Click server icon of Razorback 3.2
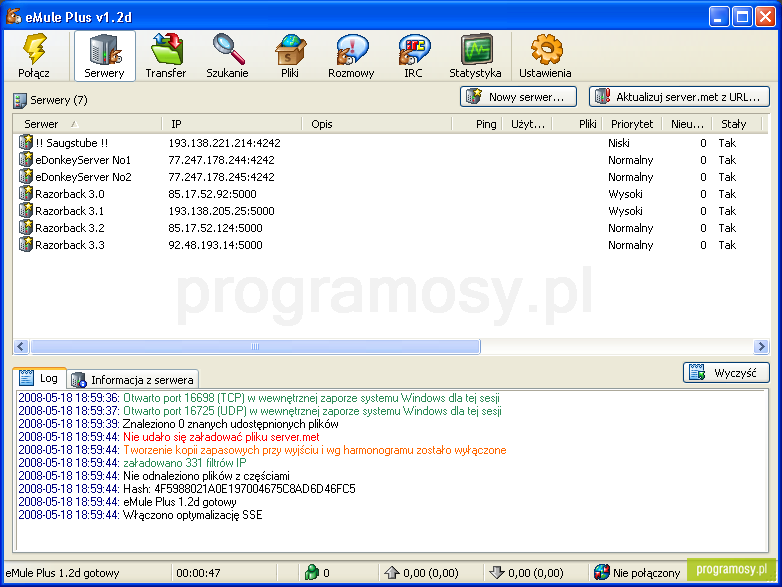This screenshot has width=782, height=587. pyautogui.click(x=26, y=227)
